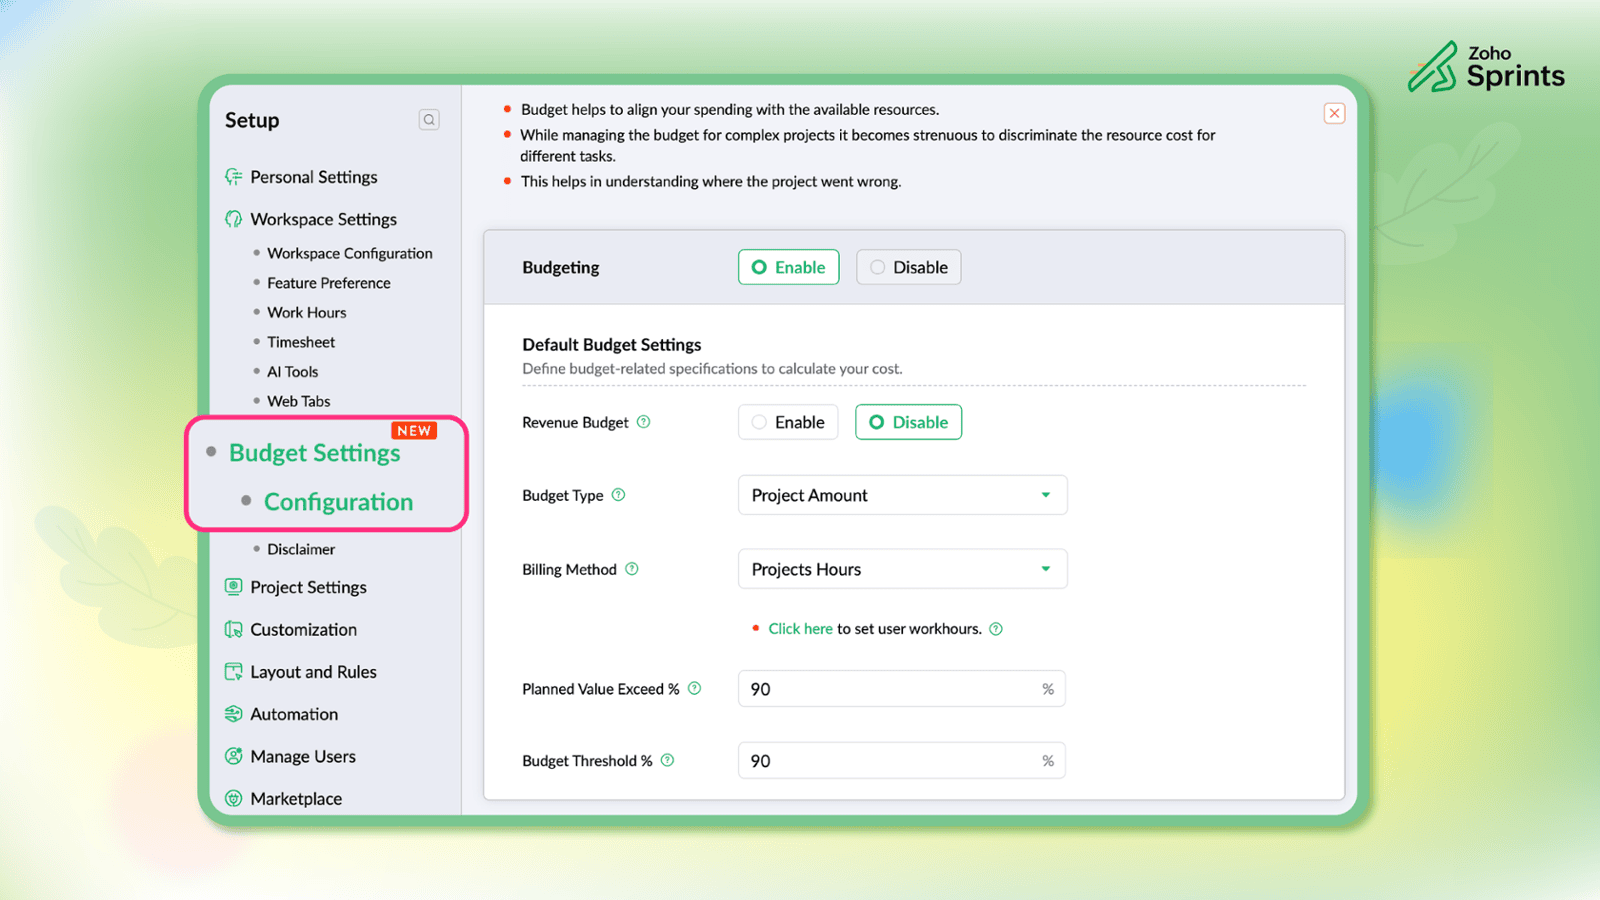This screenshot has height=900, width=1600.
Task: Click the Customization sidebar icon
Action: [x=234, y=629]
